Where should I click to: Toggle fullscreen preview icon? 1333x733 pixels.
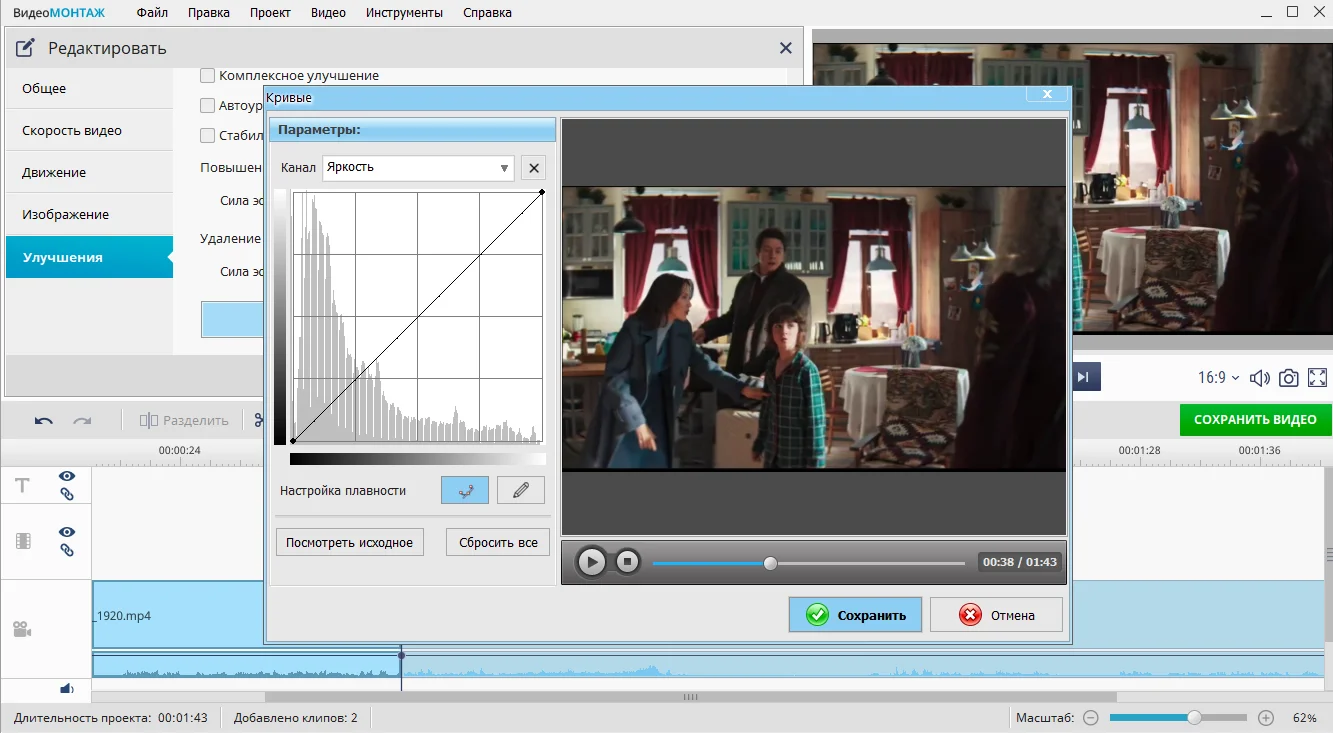pyautogui.click(x=1317, y=378)
